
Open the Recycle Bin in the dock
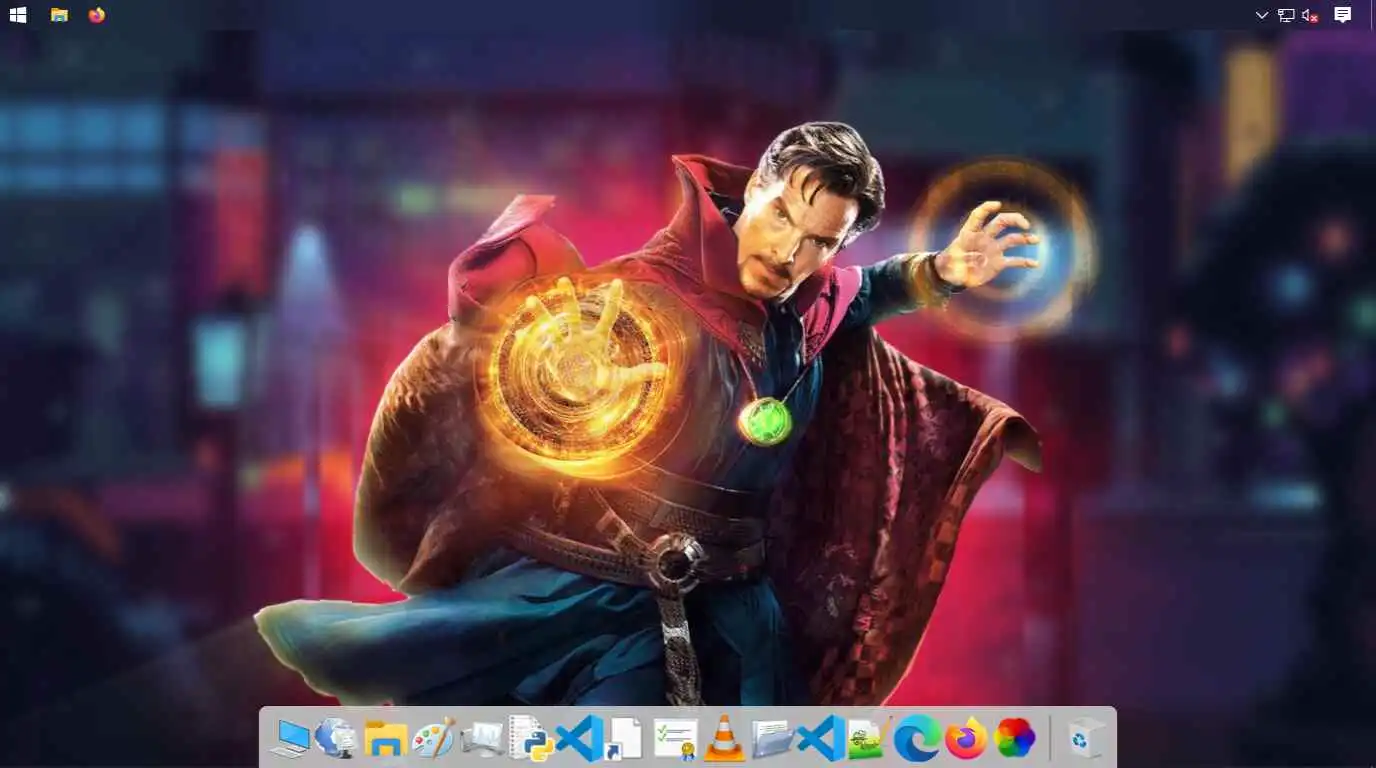(x=1085, y=738)
